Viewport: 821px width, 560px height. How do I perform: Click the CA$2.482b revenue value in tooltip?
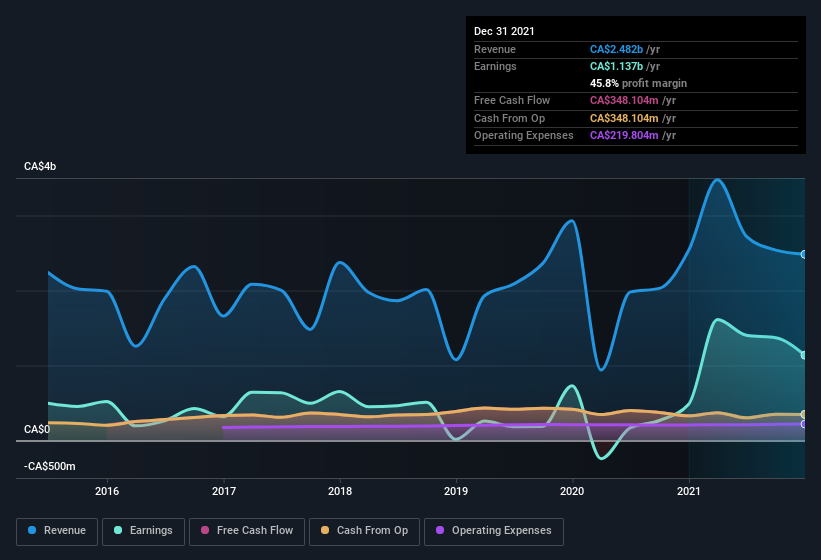(616, 49)
